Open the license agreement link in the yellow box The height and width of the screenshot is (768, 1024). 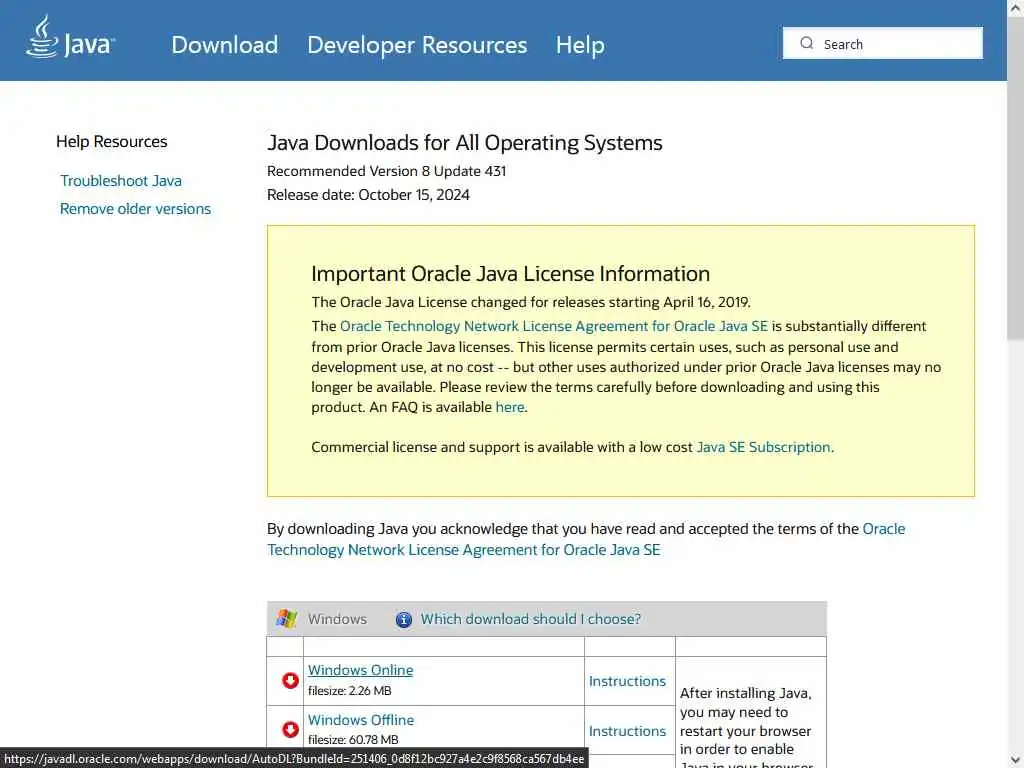[554, 326]
